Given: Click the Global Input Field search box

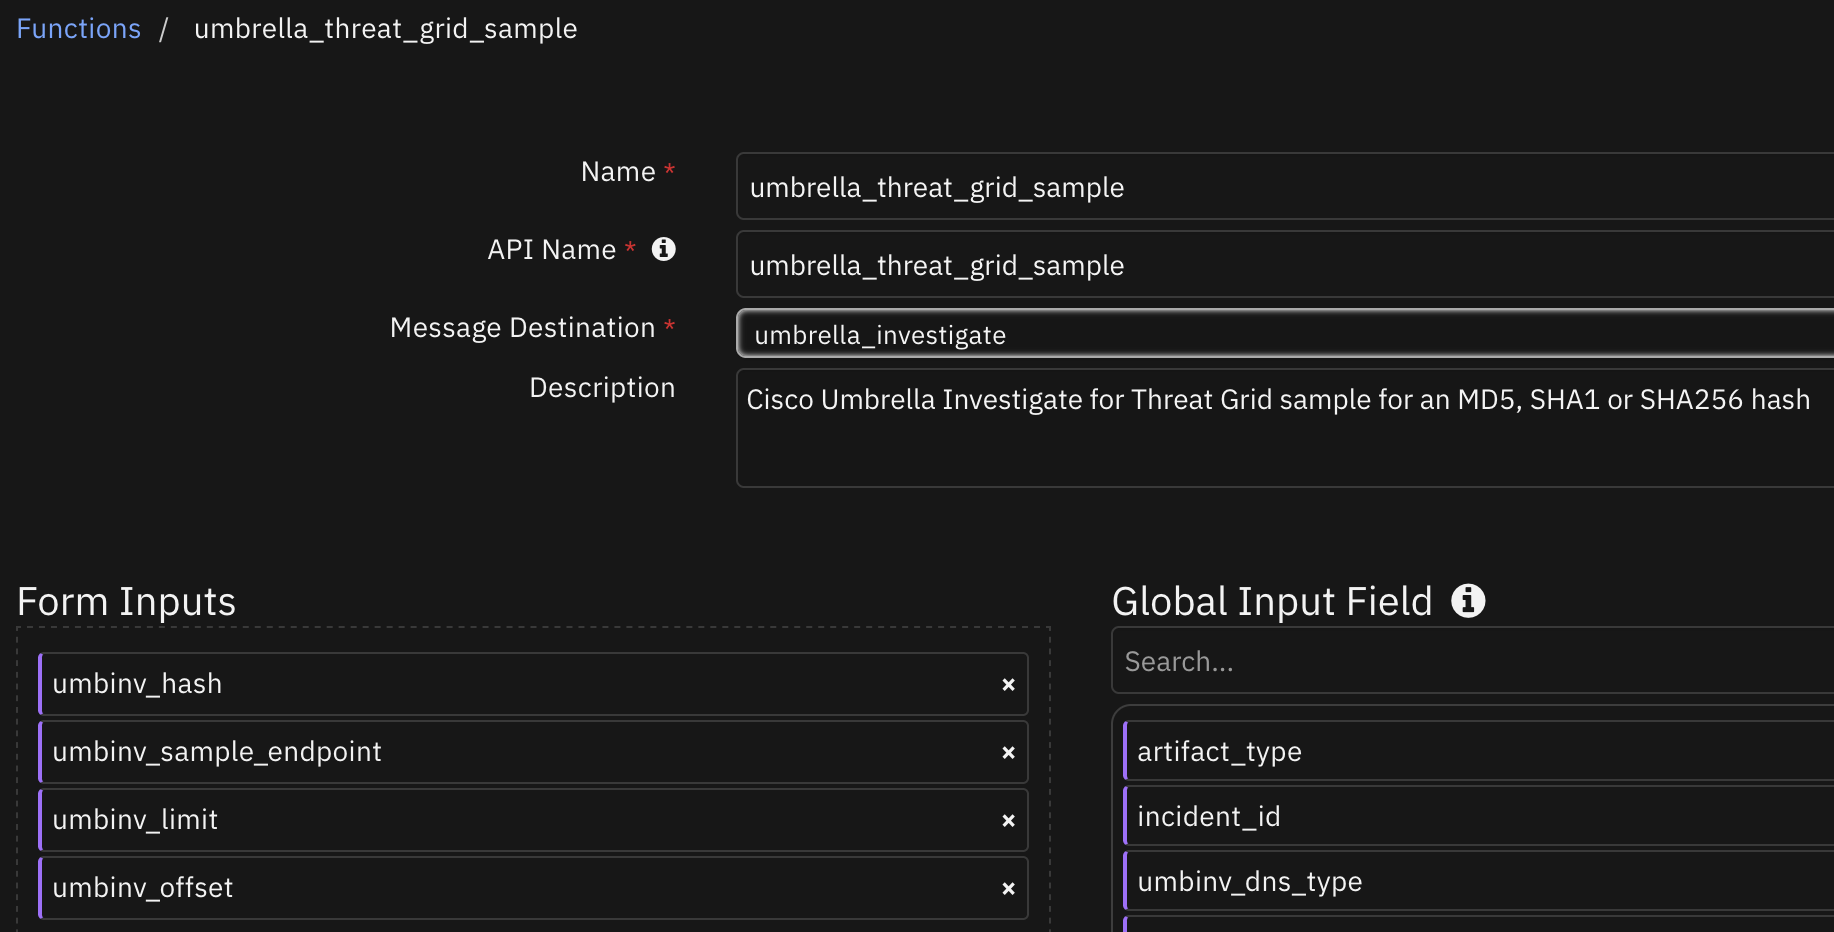Looking at the screenshot, I should click(x=1473, y=661).
